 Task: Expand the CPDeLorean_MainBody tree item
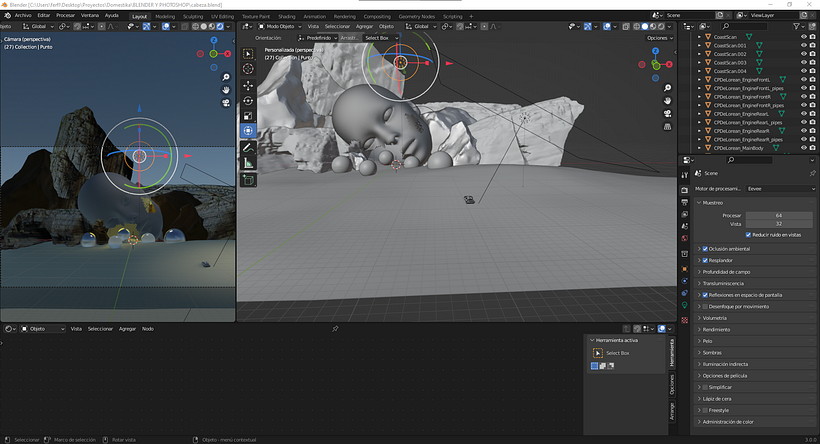tap(699, 148)
